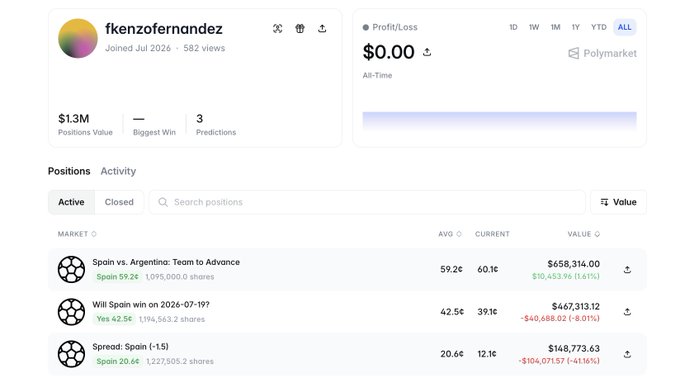Click the gift icon in profile header
Screen dimensions: 680x392
300,29
